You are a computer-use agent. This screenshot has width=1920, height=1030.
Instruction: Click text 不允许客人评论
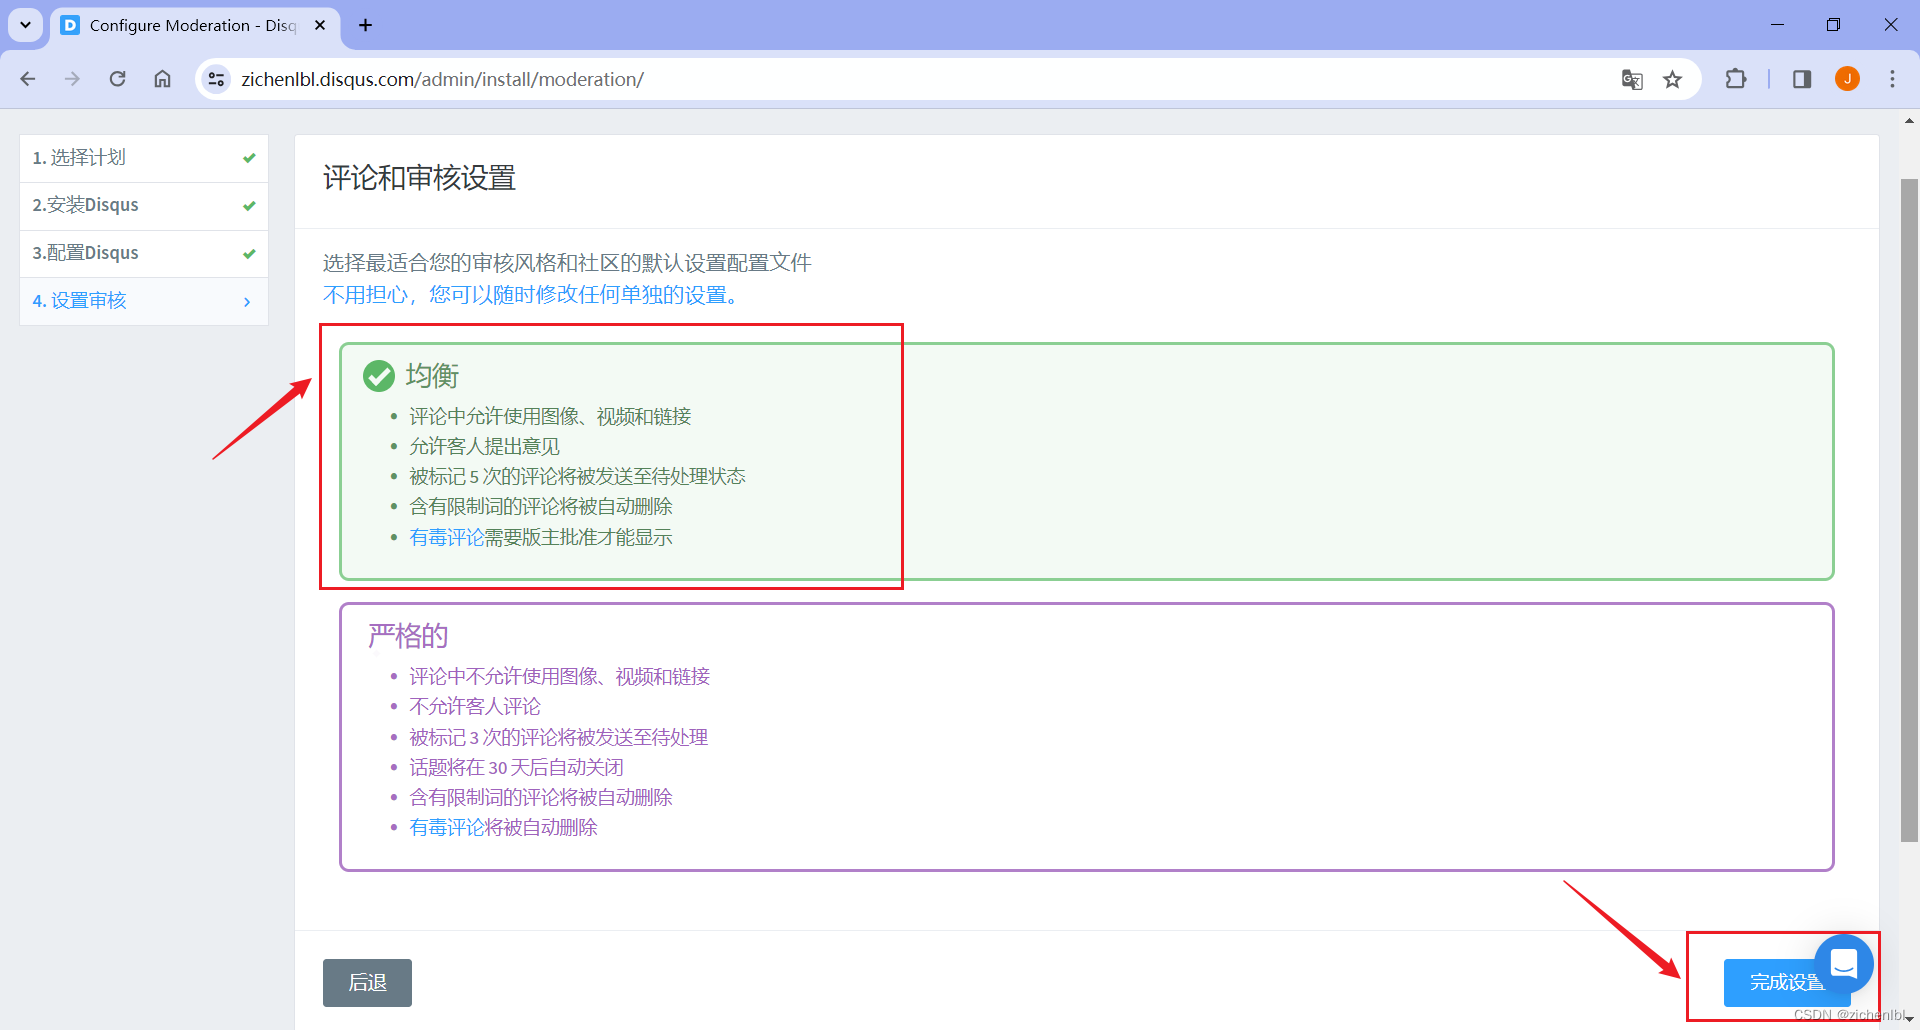[x=475, y=706]
